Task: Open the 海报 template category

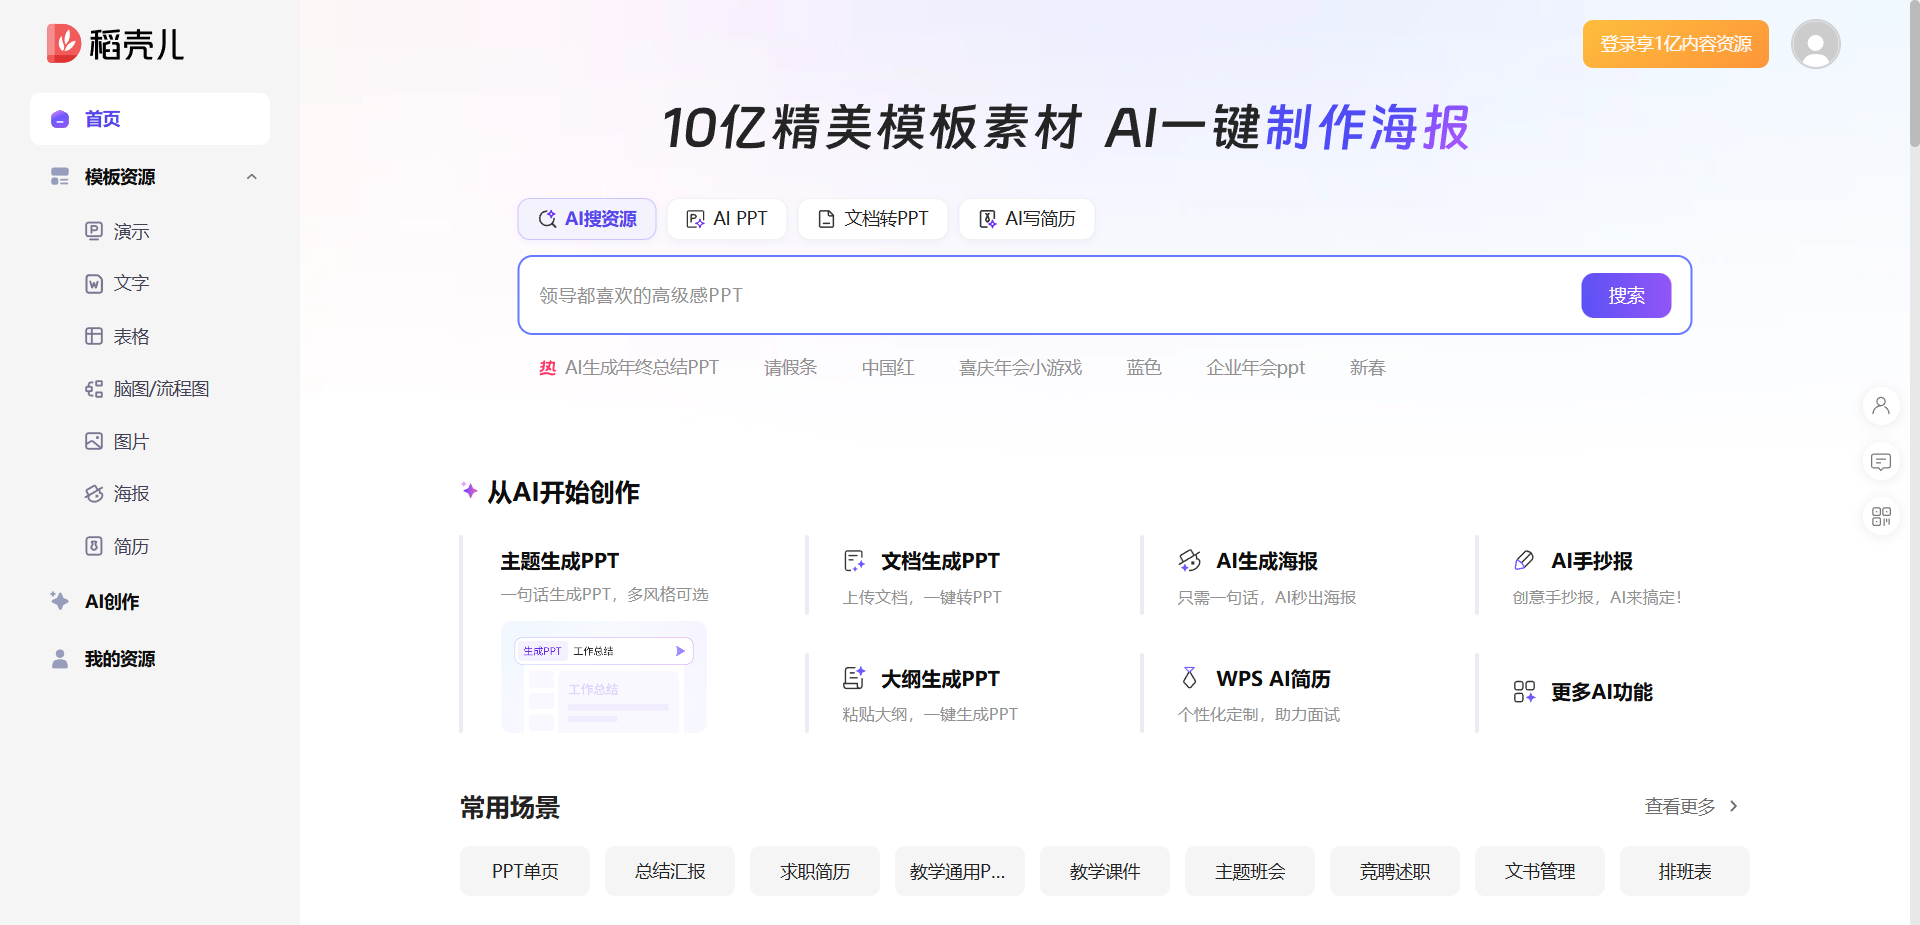Action: coord(131,493)
